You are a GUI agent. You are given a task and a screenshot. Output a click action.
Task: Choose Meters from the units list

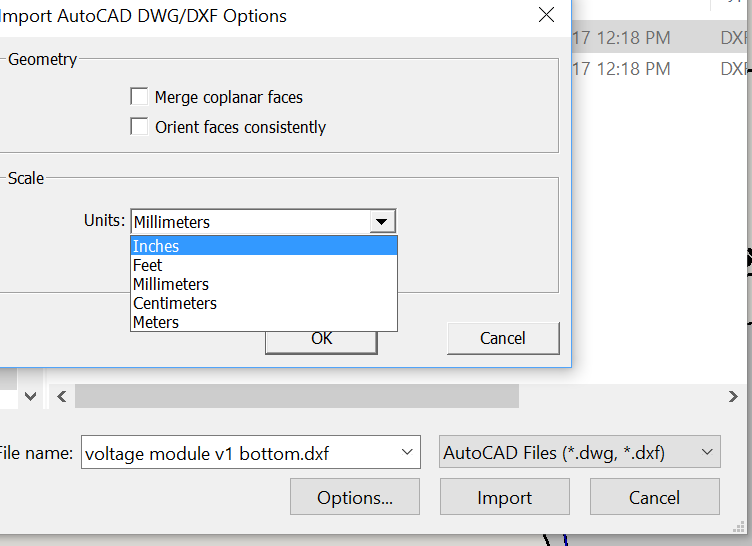pos(264,322)
